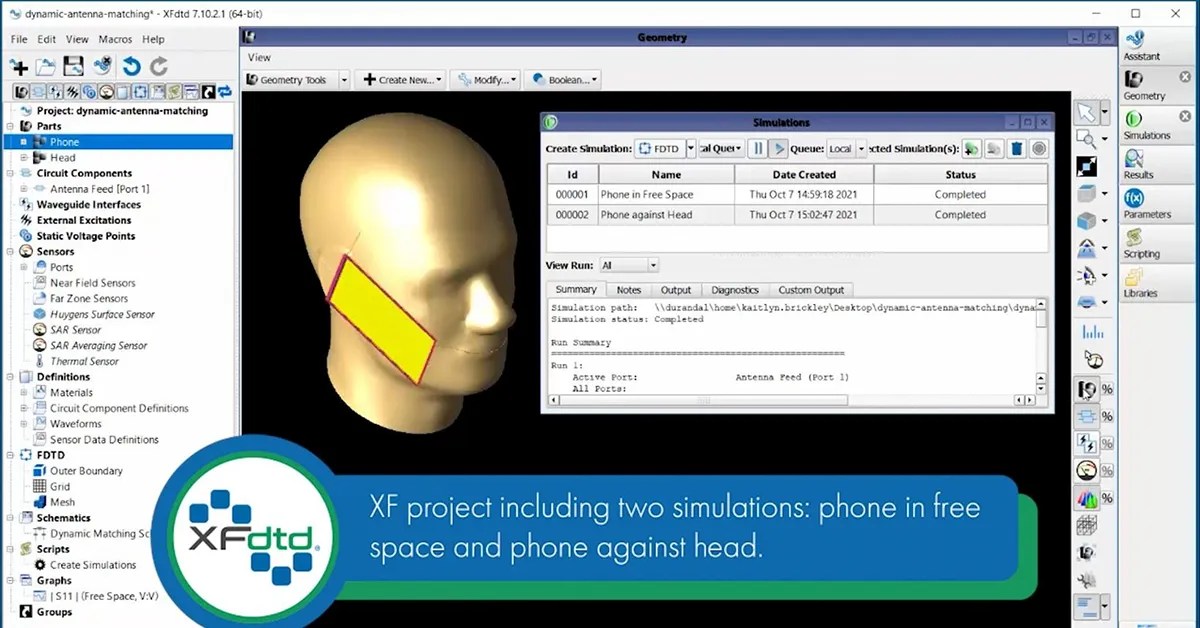The height and width of the screenshot is (628, 1200).
Task: Switch to the Custom Output tab
Action: [x=811, y=290]
